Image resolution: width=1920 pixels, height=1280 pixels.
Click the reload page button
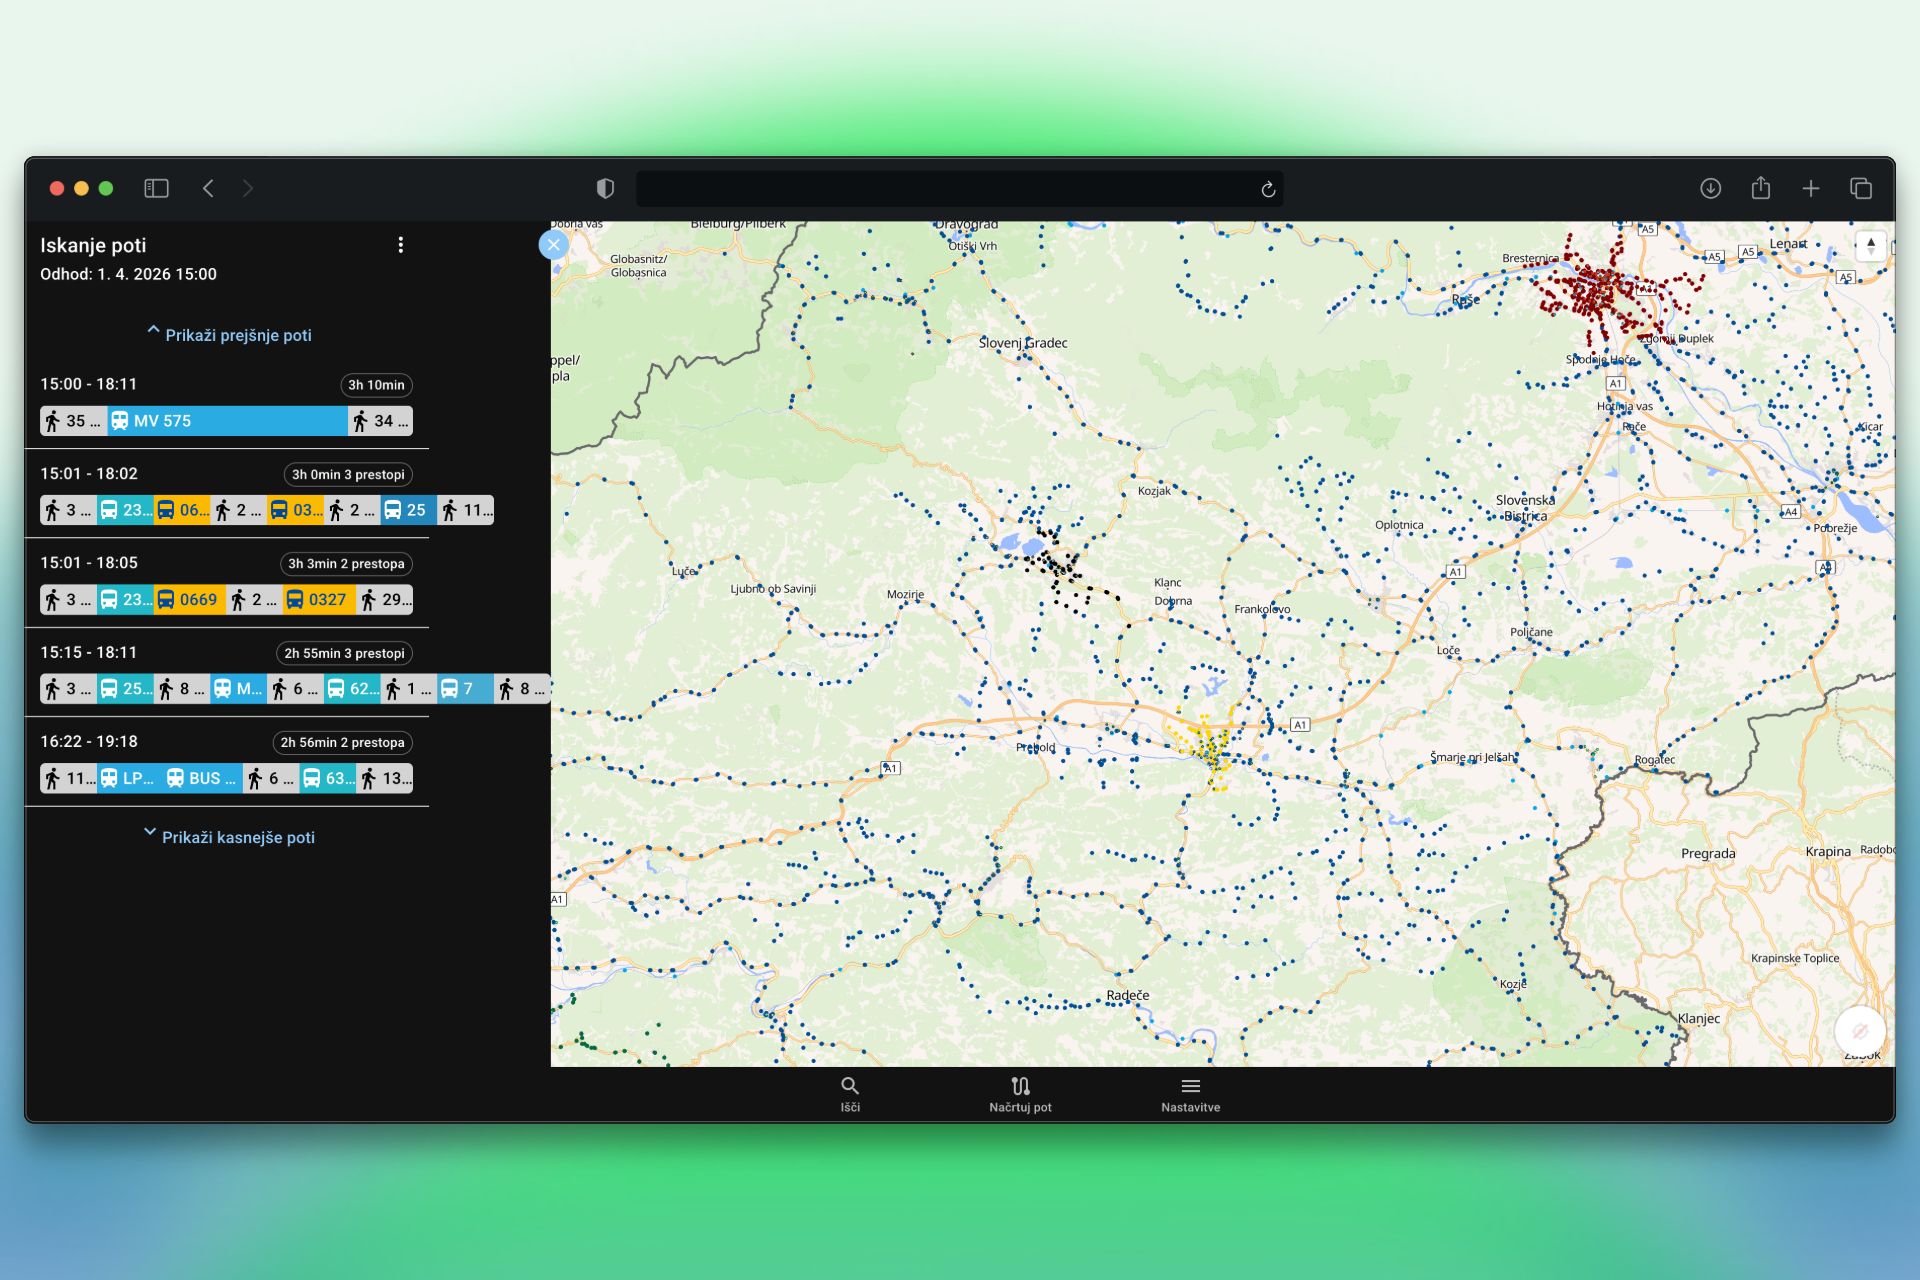click(1267, 188)
